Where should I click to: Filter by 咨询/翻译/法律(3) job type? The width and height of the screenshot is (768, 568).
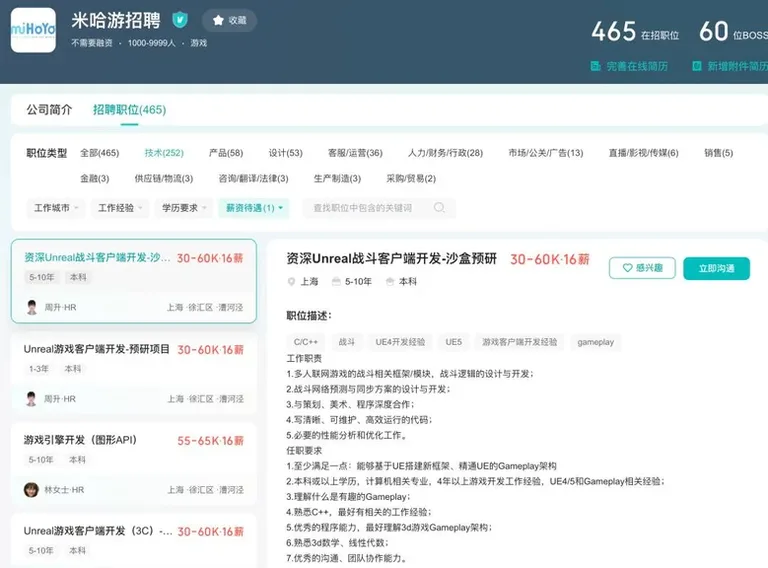253,178
